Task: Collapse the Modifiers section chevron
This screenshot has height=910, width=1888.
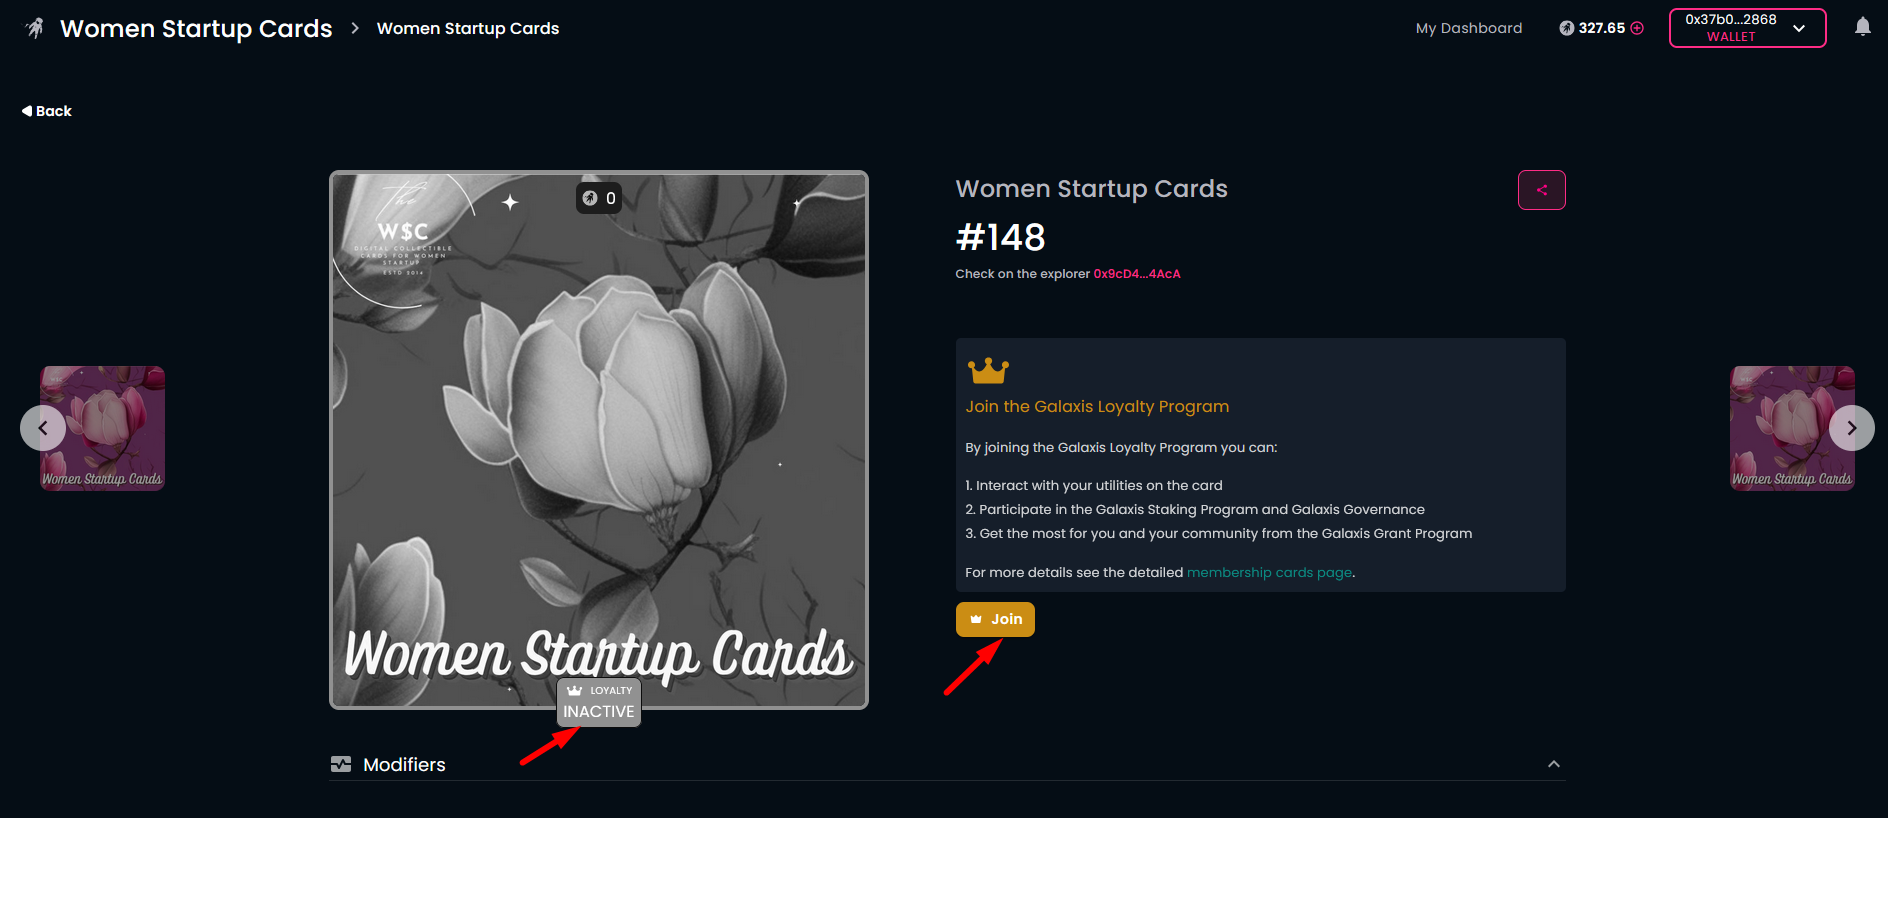Action: click(1553, 764)
